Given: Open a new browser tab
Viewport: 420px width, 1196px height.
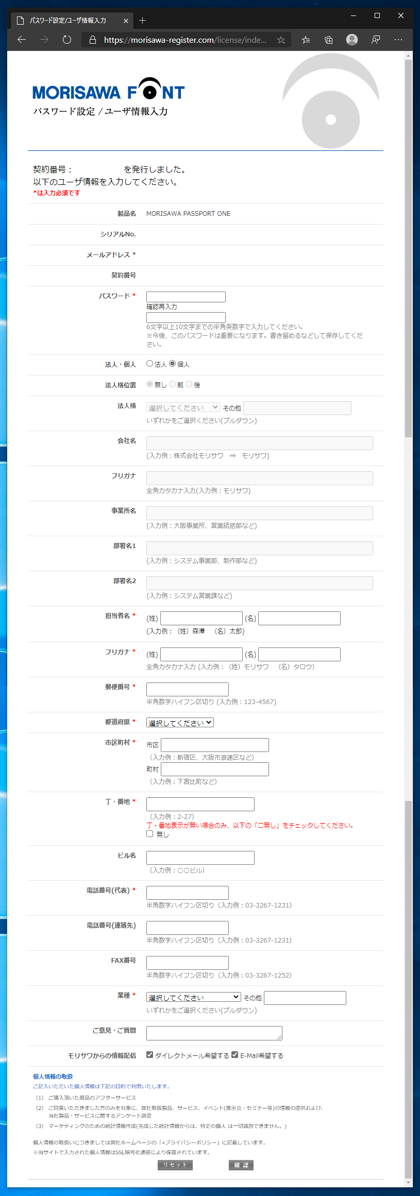Looking at the screenshot, I should [x=143, y=20].
